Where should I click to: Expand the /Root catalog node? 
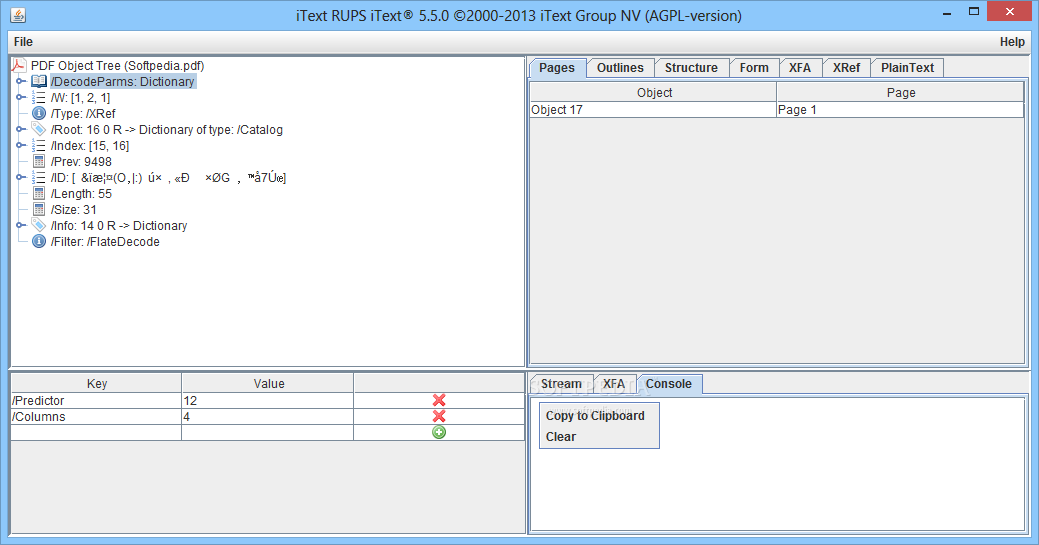click(x=21, y=129)
